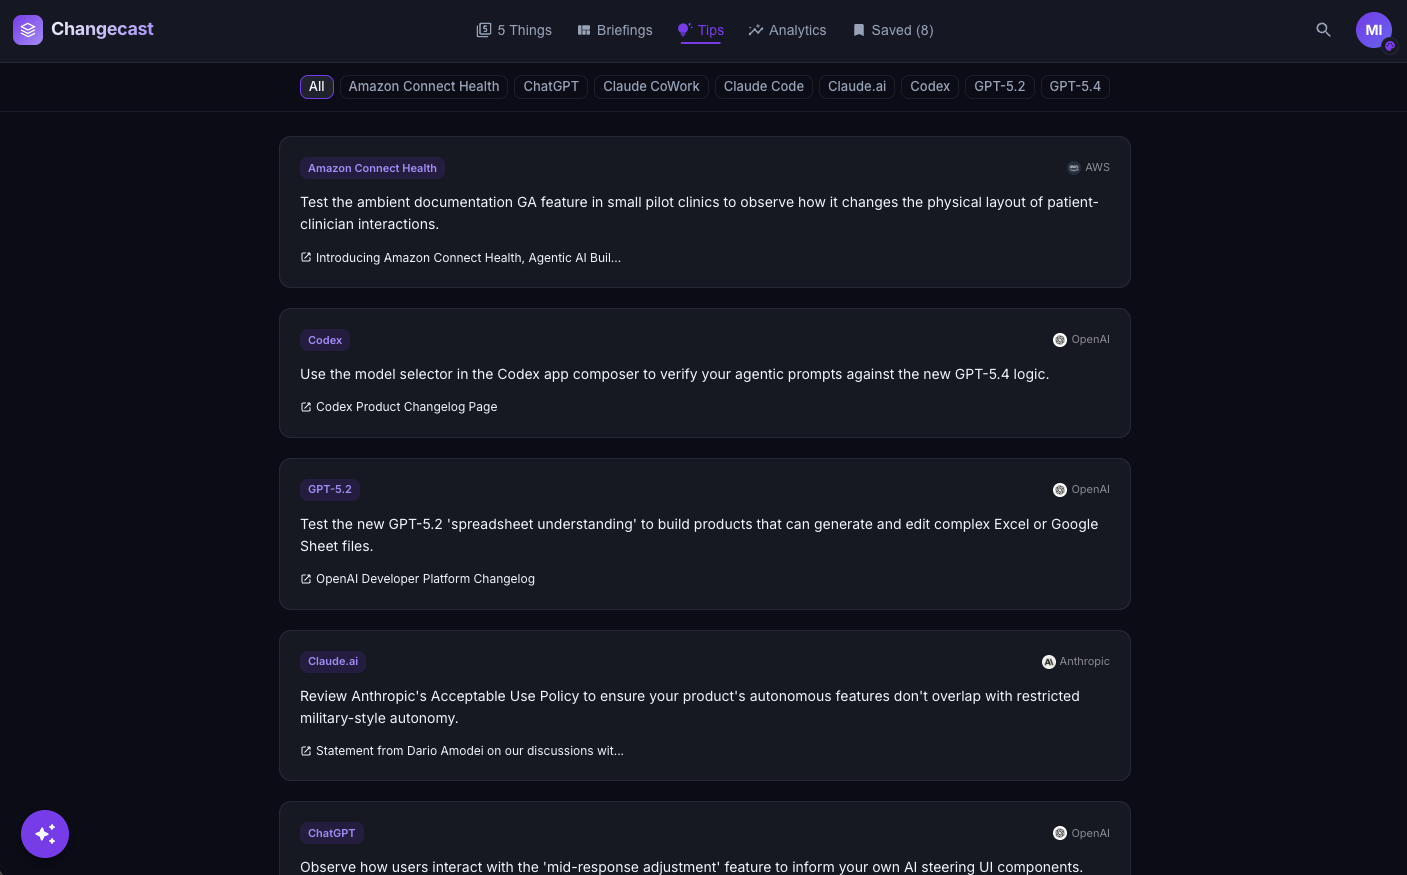Select the All filter chip

tap(316, 86)
